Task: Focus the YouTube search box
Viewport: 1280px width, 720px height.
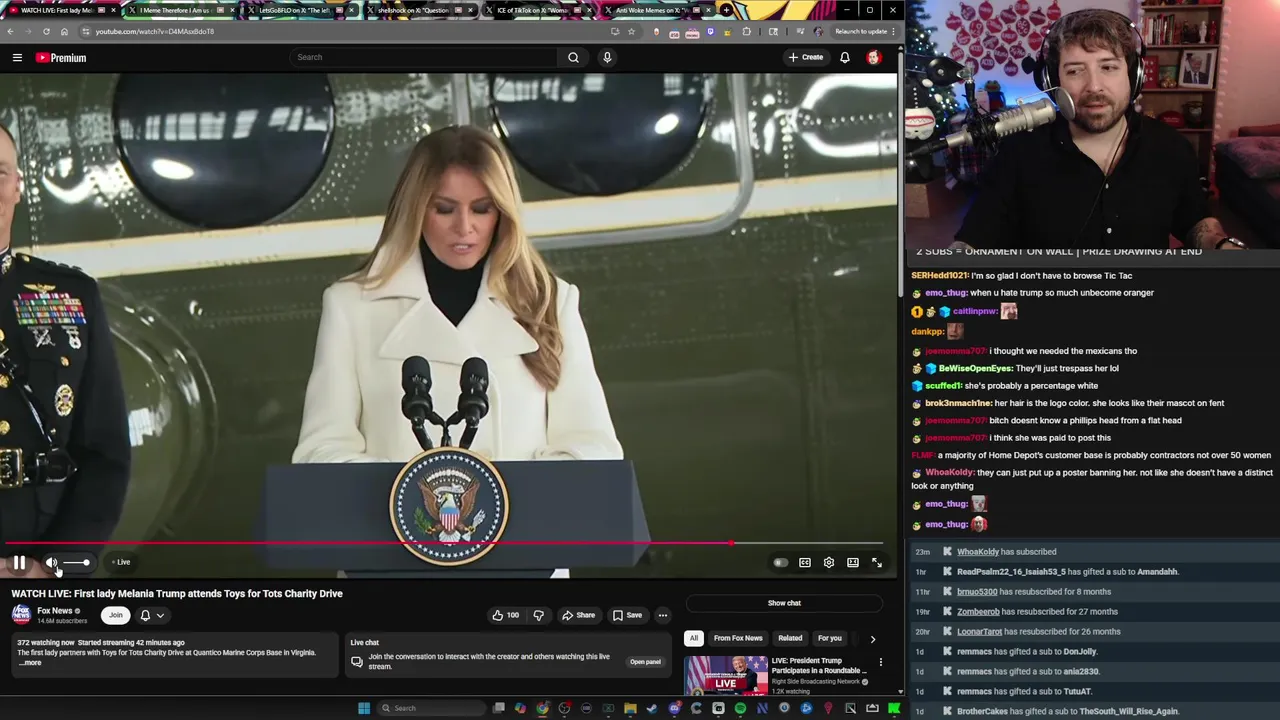Action: tap(424, 57)
